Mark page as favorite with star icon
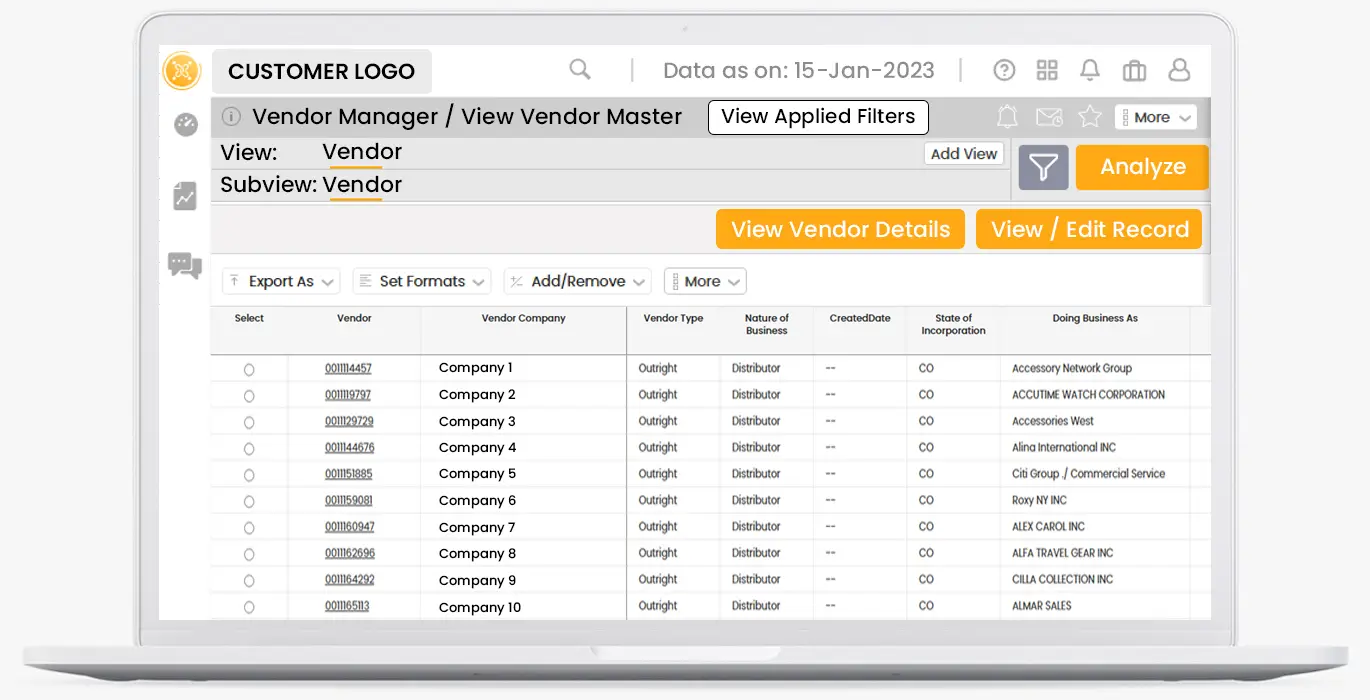 [1090, 117]
